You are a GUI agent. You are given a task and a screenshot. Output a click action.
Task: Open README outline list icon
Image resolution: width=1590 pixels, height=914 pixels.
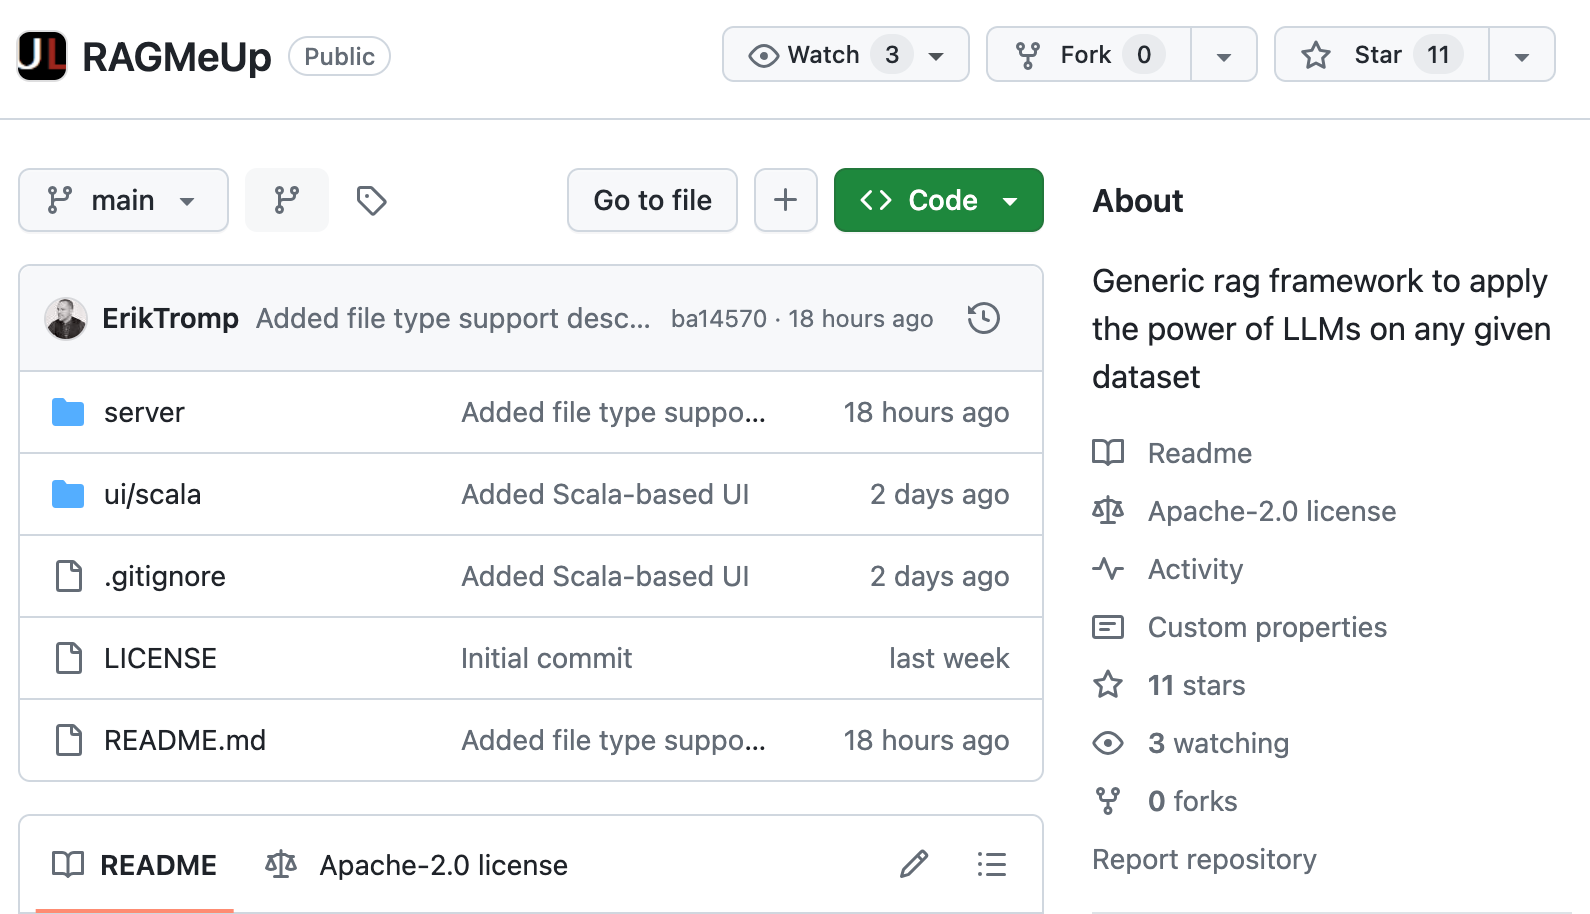[x=991, y=864]
